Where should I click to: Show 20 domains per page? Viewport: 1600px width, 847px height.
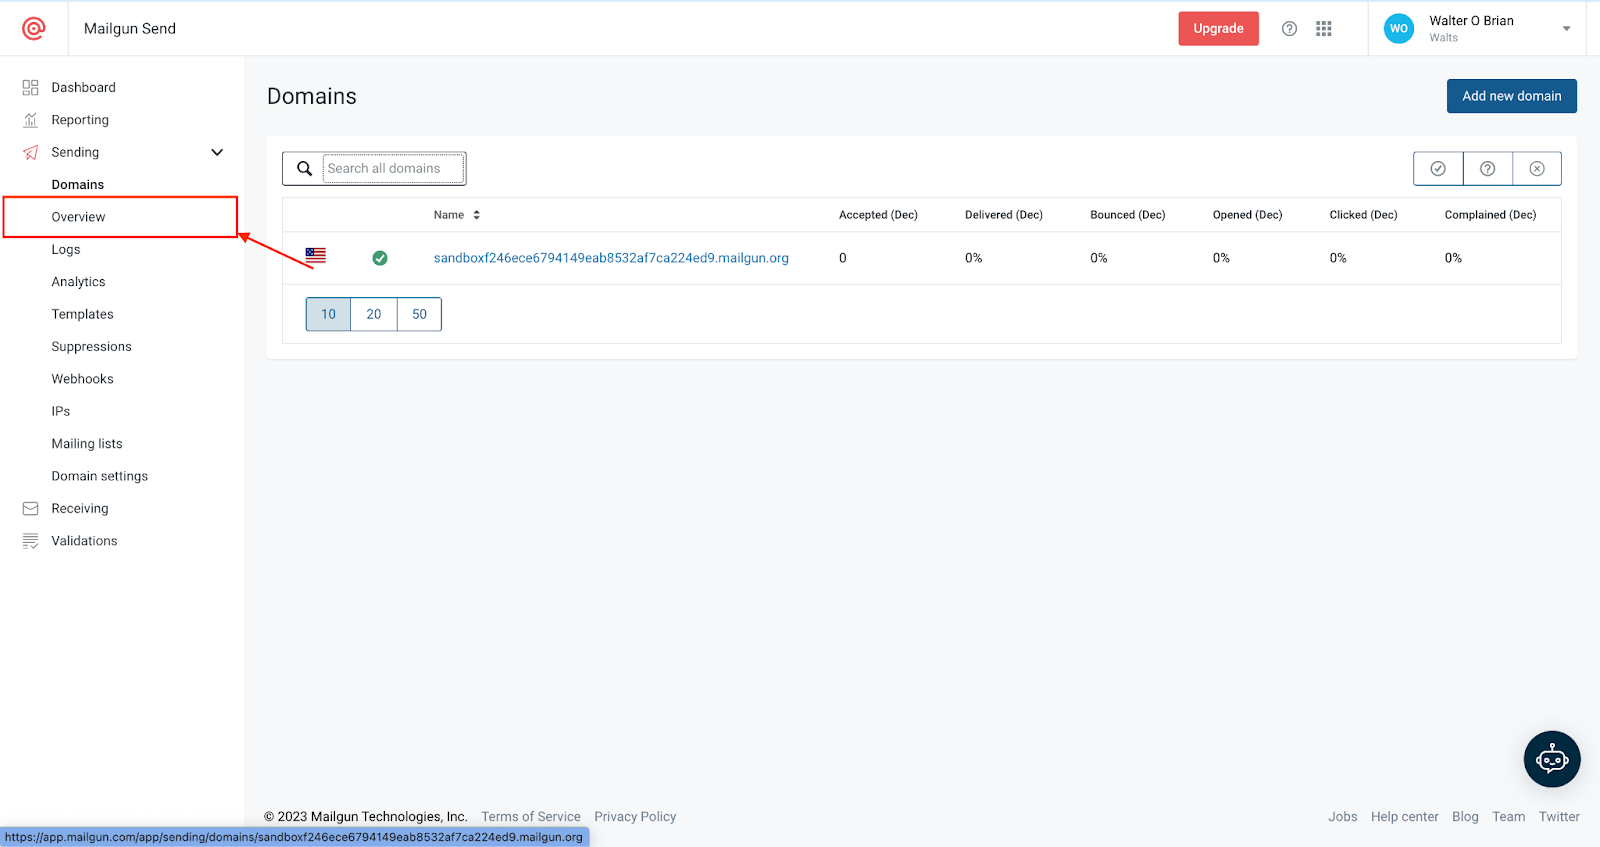point(374,314)
